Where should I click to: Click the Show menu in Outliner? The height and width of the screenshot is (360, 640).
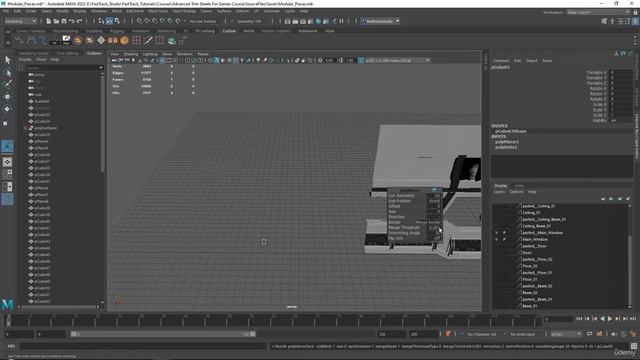coord(41,60)
